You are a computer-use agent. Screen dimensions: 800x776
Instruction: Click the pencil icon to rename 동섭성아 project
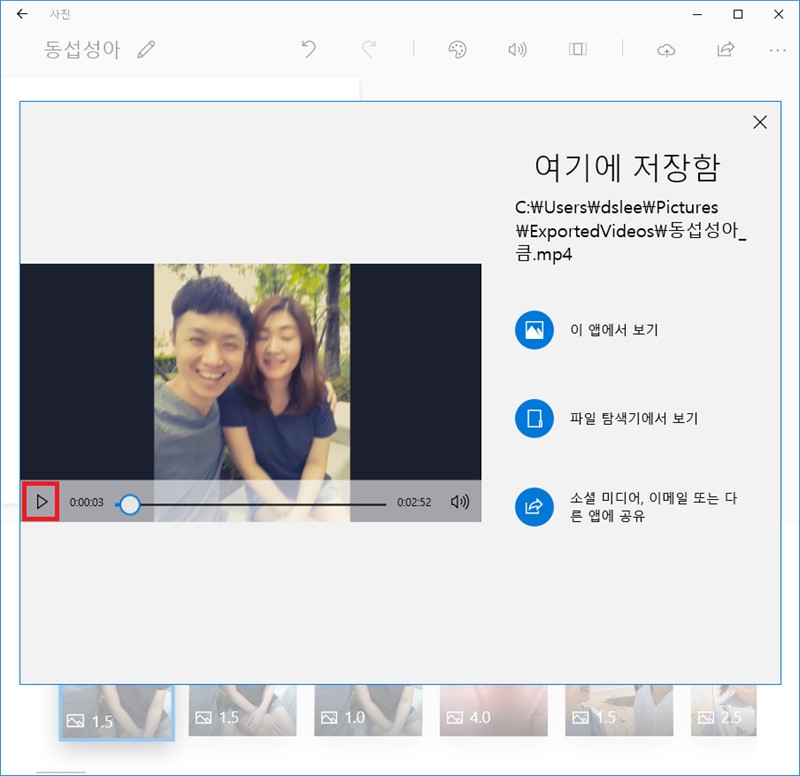click(x=146, y=46)
